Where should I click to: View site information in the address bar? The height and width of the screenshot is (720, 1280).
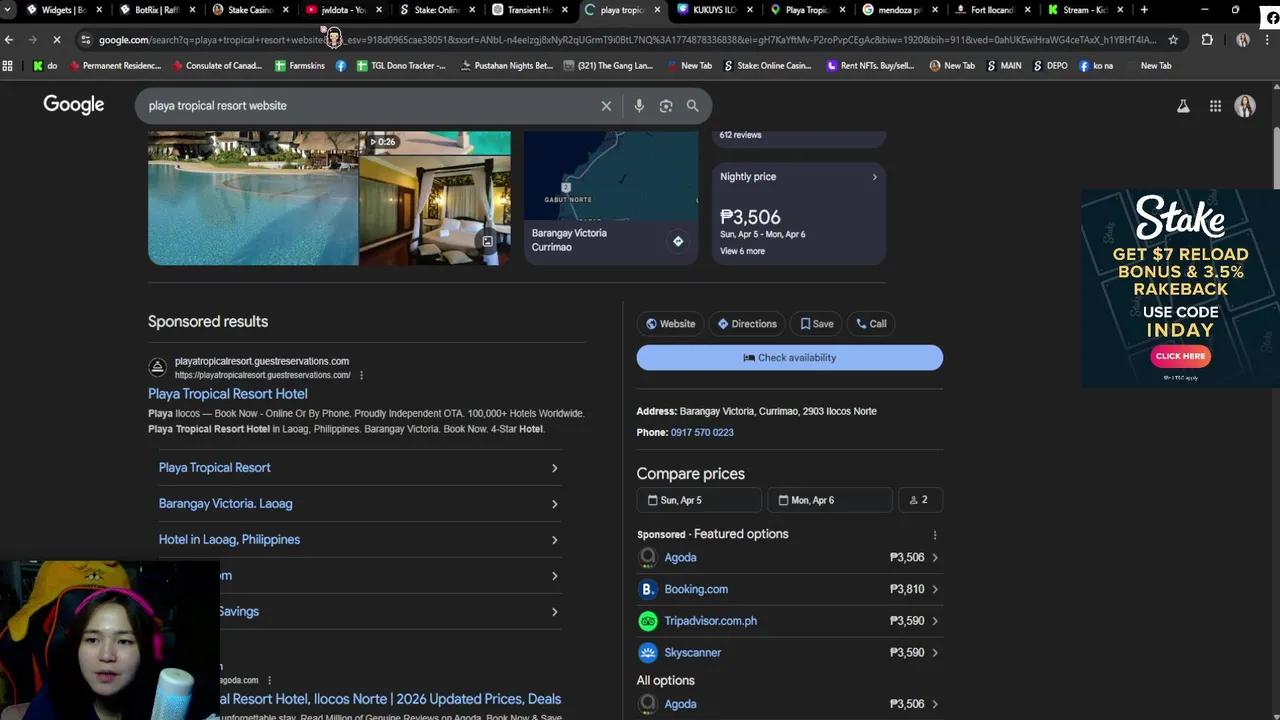click(86, 40)
